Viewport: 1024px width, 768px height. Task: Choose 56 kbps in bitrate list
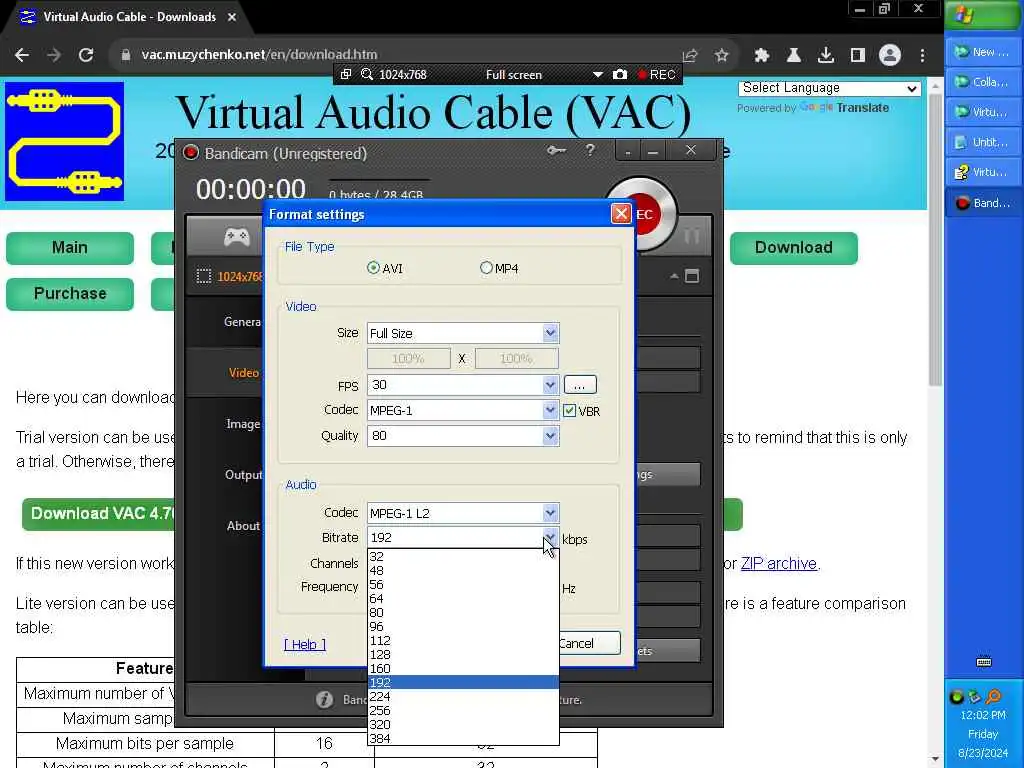click(x=463, y=584)
